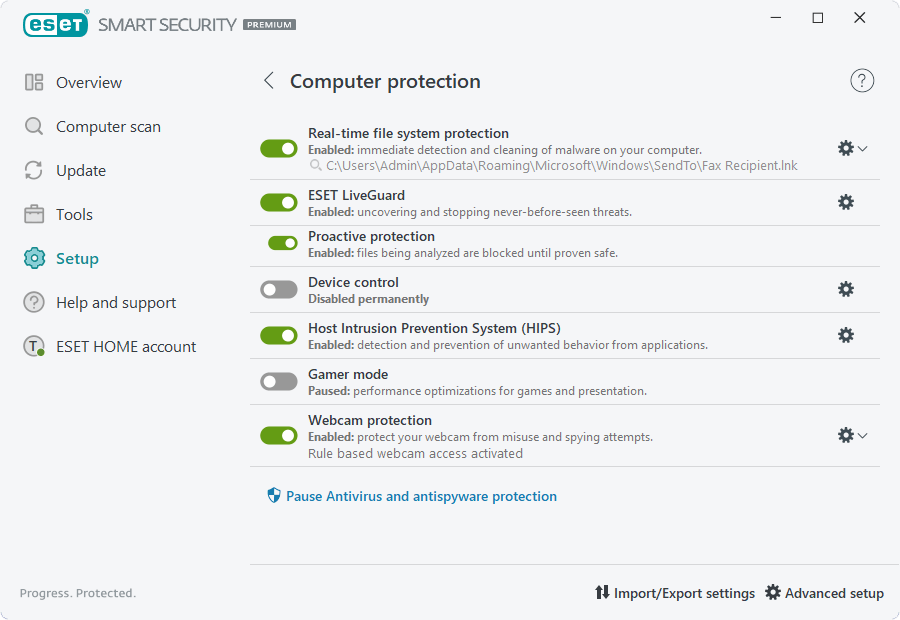Viewport: 900px width, 620px height.
Task: Select the Computer scan magnifier icon
Action: tap(32, 126)
